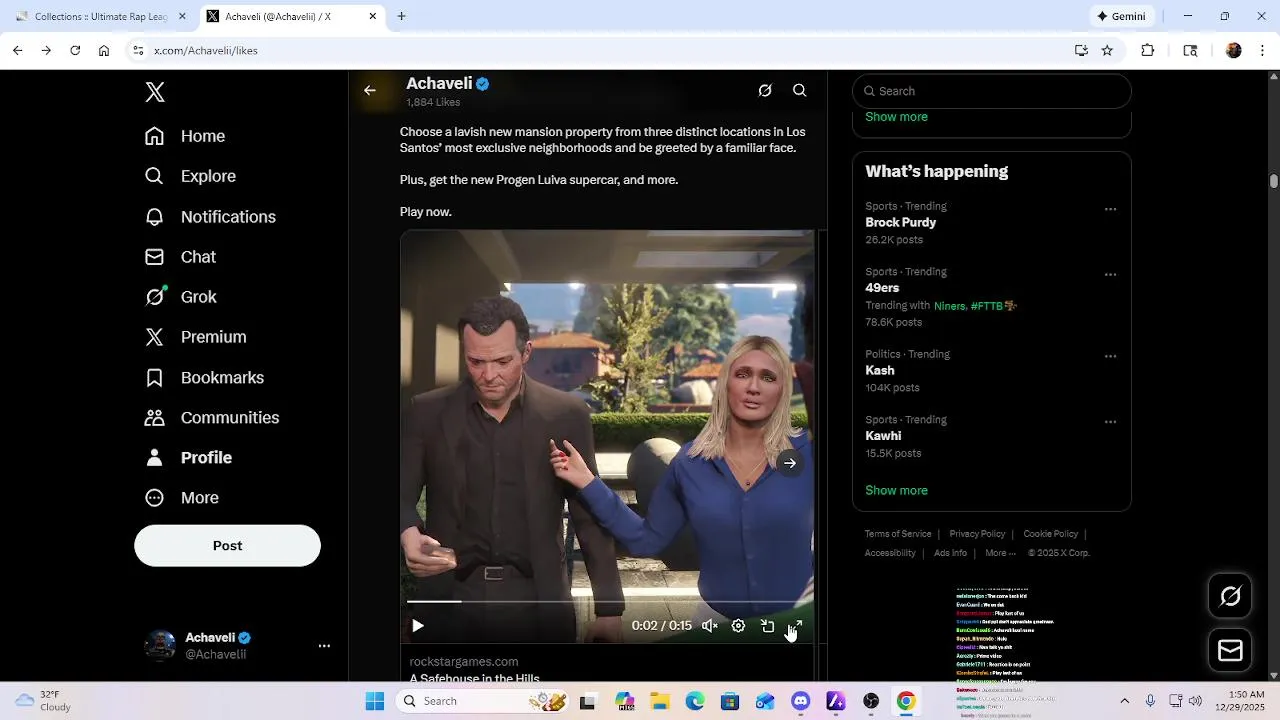This screenshot has width=1280, height=720.
Task: Open account options next to @Achavelii
Action: [x=324, y=646]
